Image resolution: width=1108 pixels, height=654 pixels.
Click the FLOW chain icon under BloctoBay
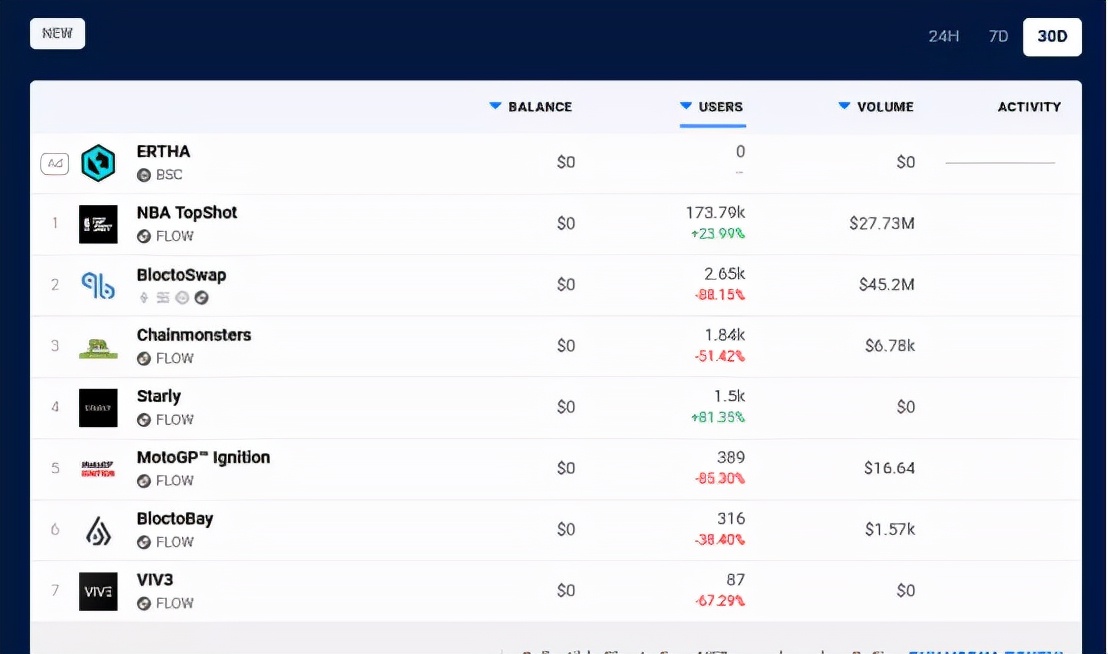[144, 542]
